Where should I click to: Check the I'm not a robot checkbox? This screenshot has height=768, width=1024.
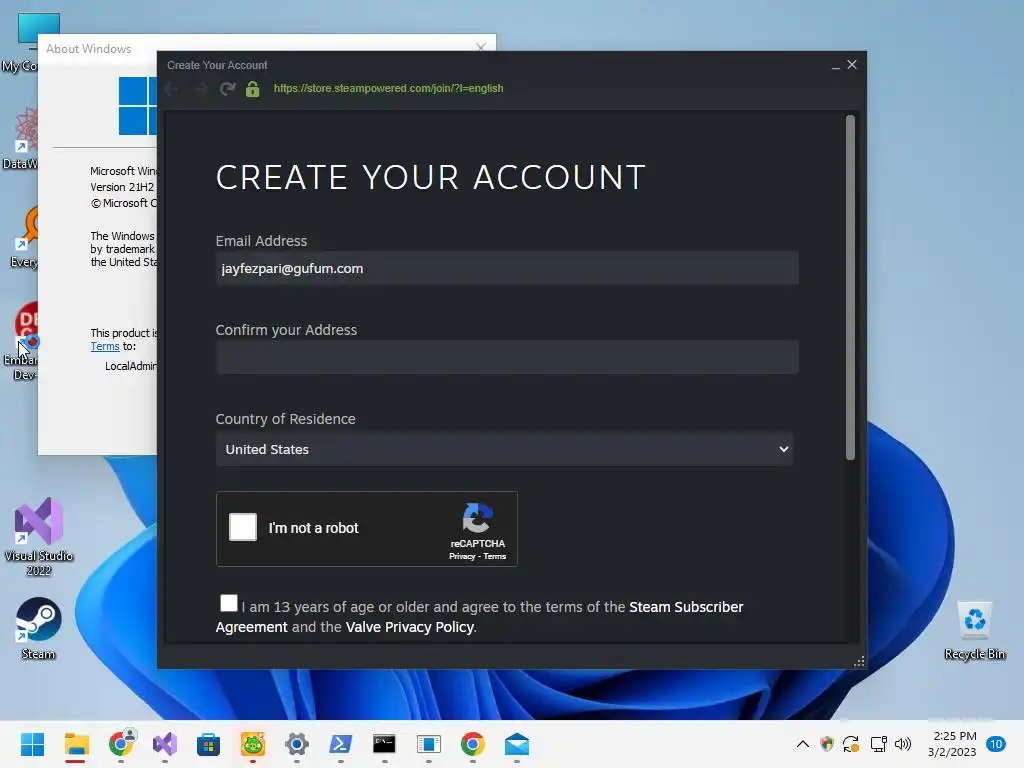point(243,527)
